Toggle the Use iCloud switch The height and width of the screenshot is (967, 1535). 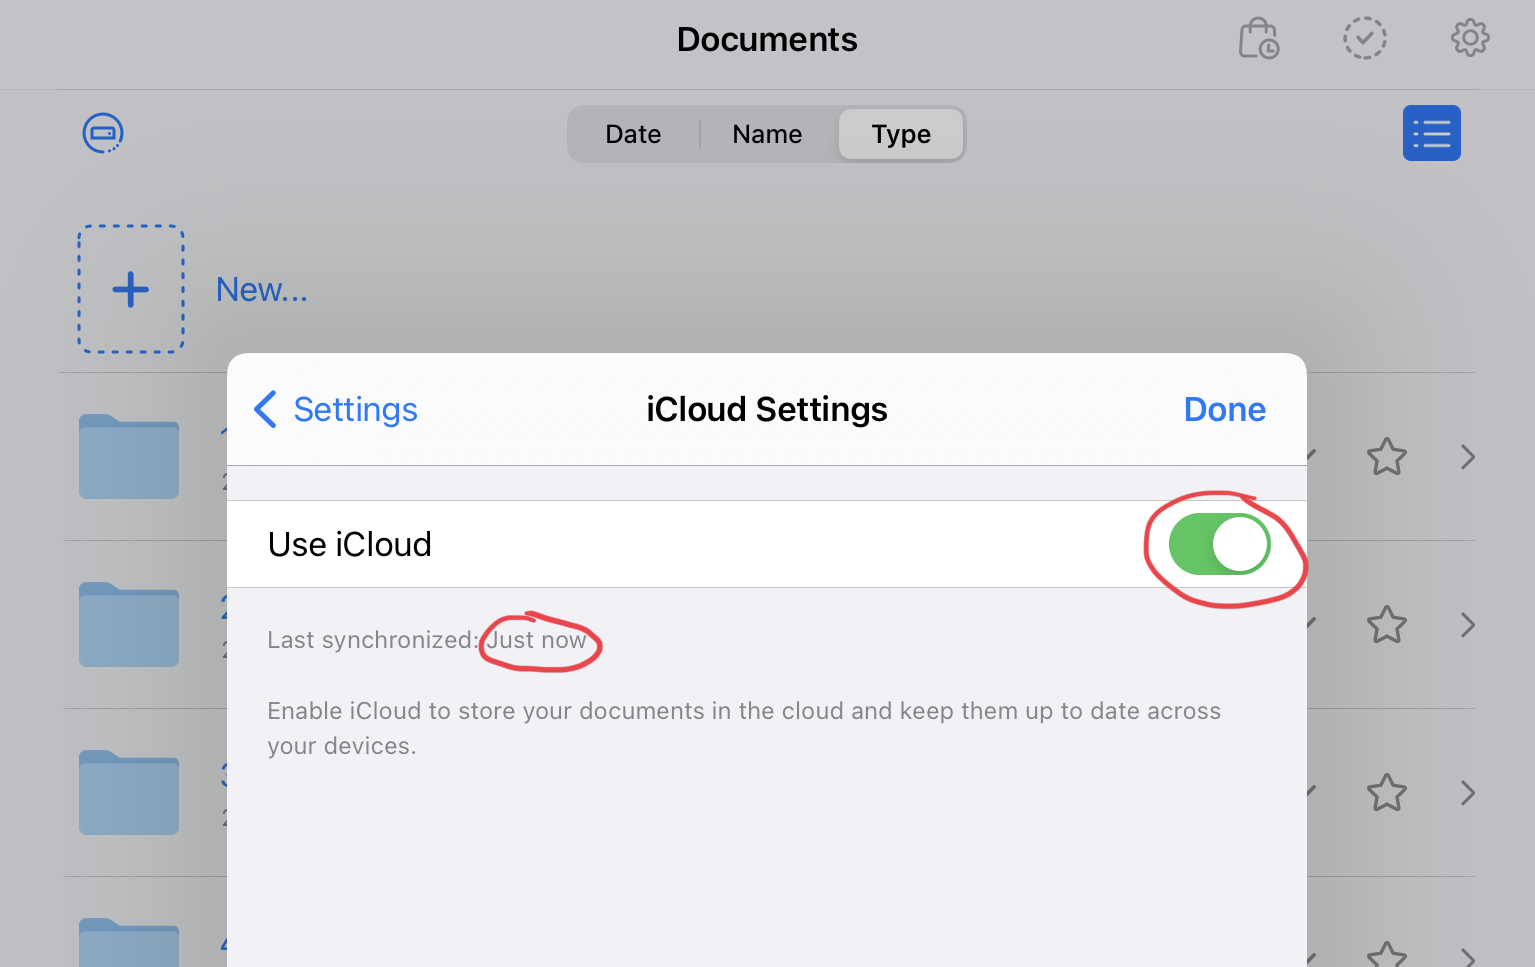pos(1219,544)
